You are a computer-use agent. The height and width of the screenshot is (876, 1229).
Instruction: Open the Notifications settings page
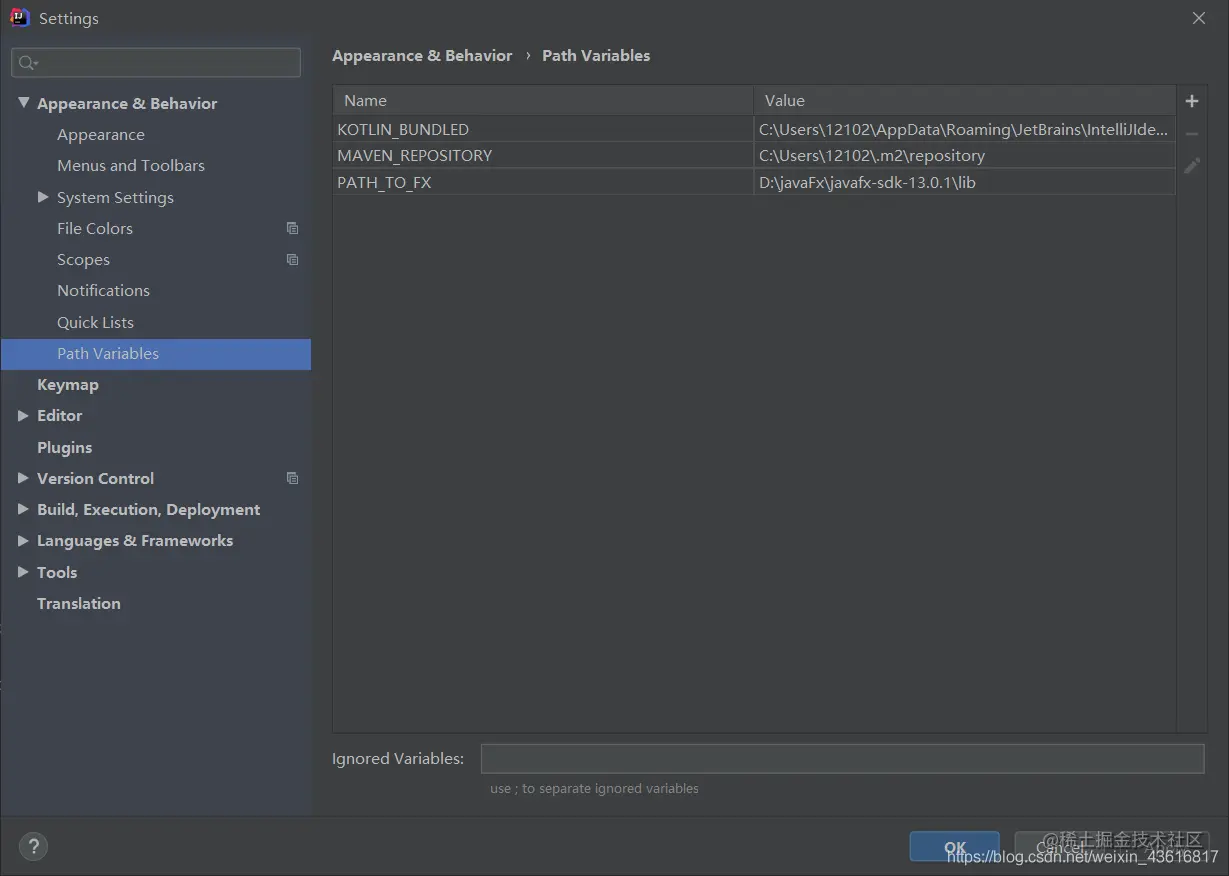pos(103,290)
